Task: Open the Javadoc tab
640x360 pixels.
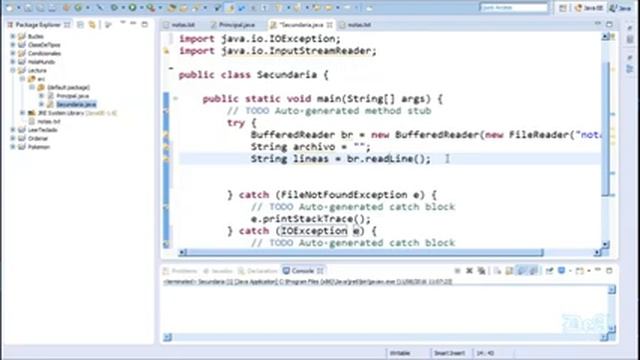Action: [218, 271]
